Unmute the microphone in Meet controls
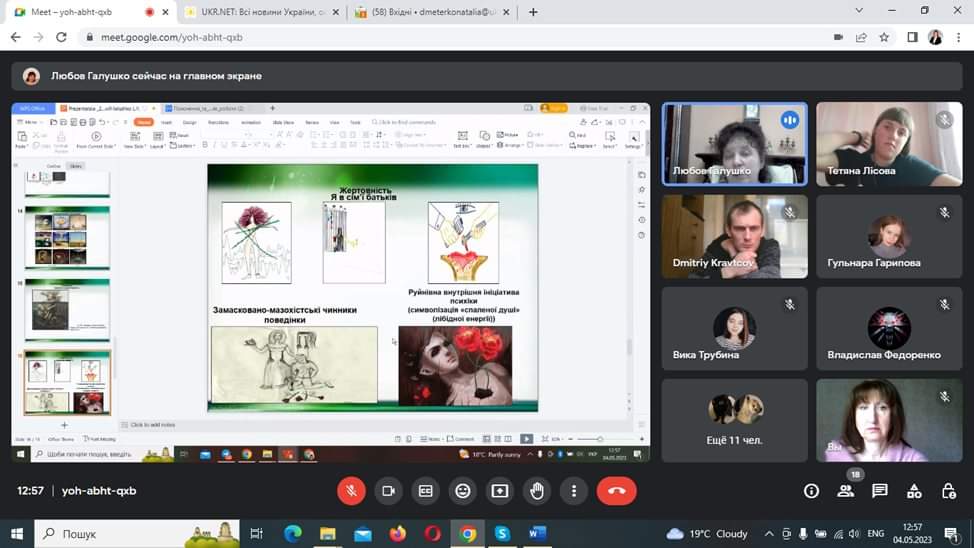 350,491
